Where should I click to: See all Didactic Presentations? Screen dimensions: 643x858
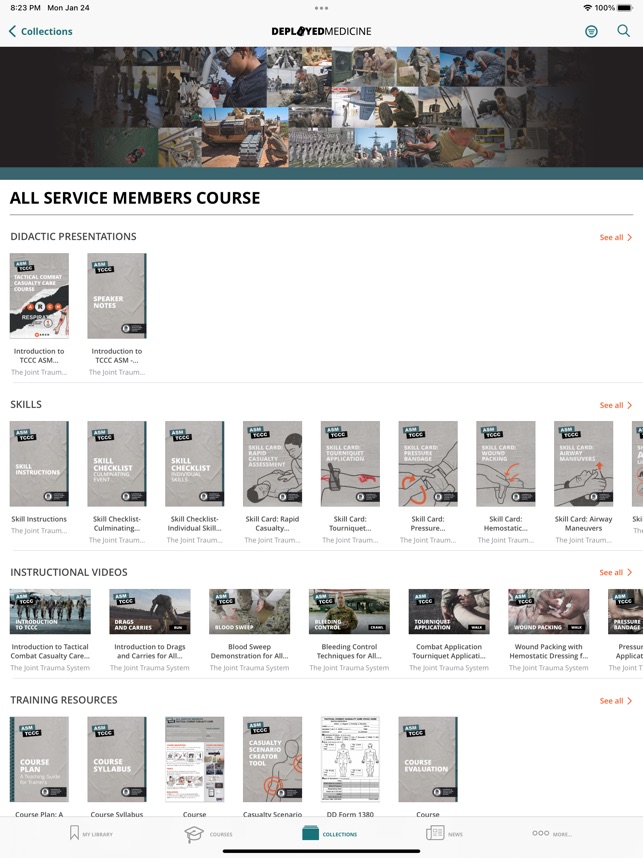tap(616, 237)
